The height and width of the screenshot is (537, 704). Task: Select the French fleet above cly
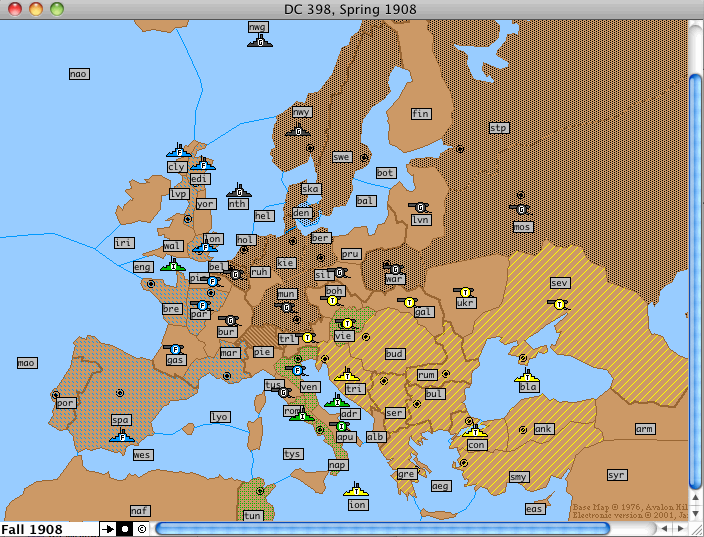click(x=179, y=151)
